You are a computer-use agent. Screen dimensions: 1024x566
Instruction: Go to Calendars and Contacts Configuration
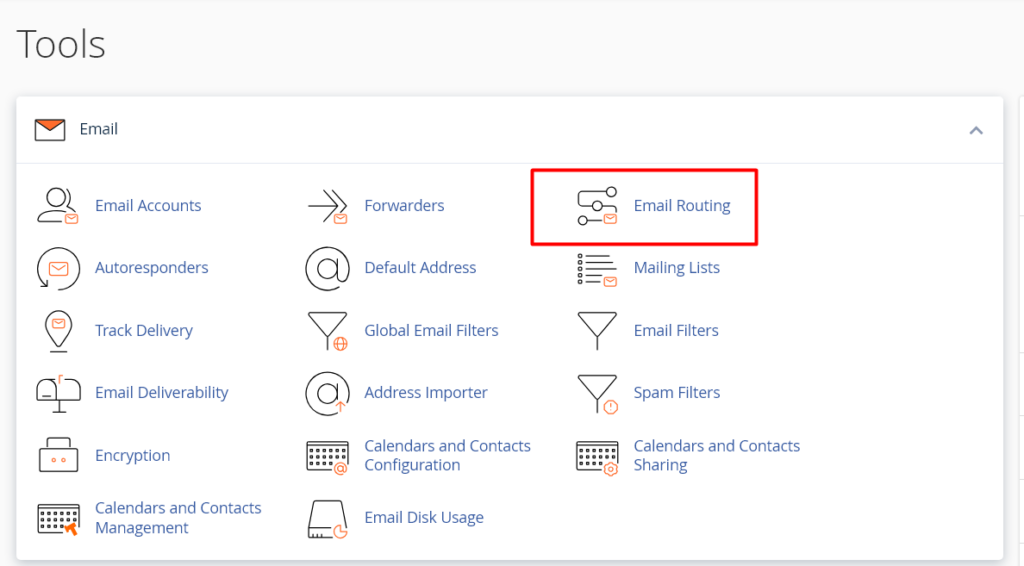click(x=447, y=455)
